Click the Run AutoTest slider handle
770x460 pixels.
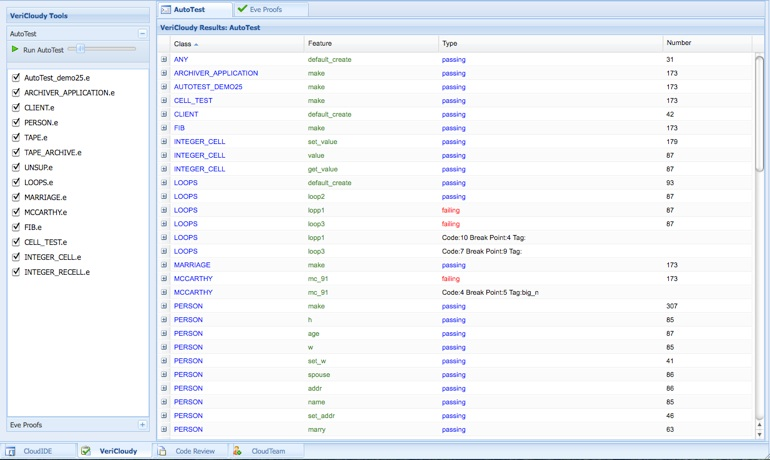[81, 49]
